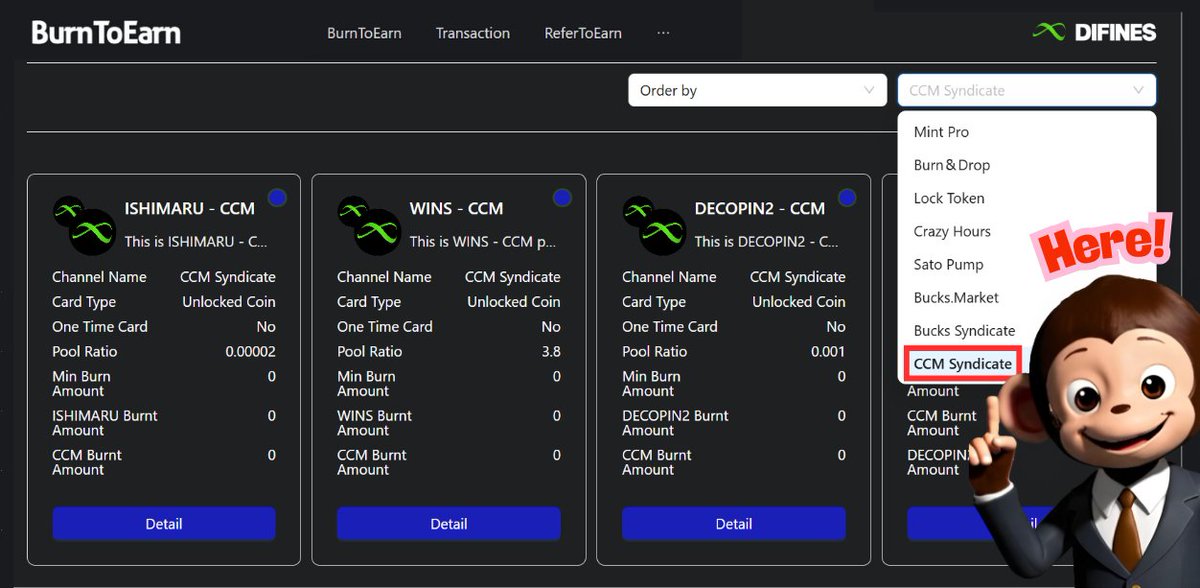
Task: Click 'Unlocked Coin' on WINS card
Action: [x=514, y=302]
